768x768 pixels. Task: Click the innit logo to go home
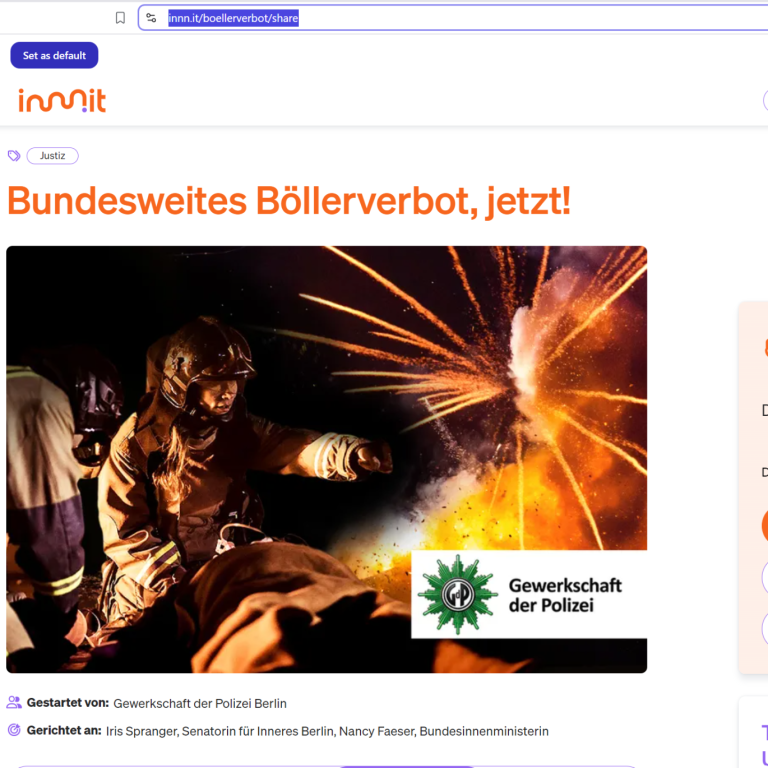coord(62,100)
